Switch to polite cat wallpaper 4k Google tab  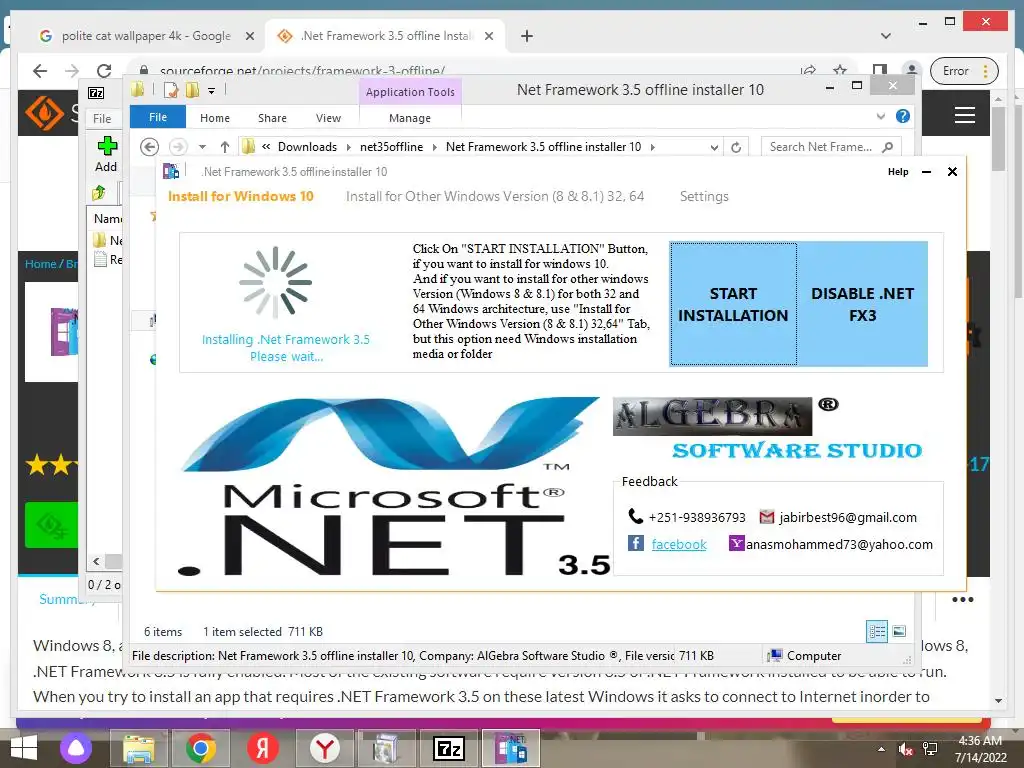145,36
